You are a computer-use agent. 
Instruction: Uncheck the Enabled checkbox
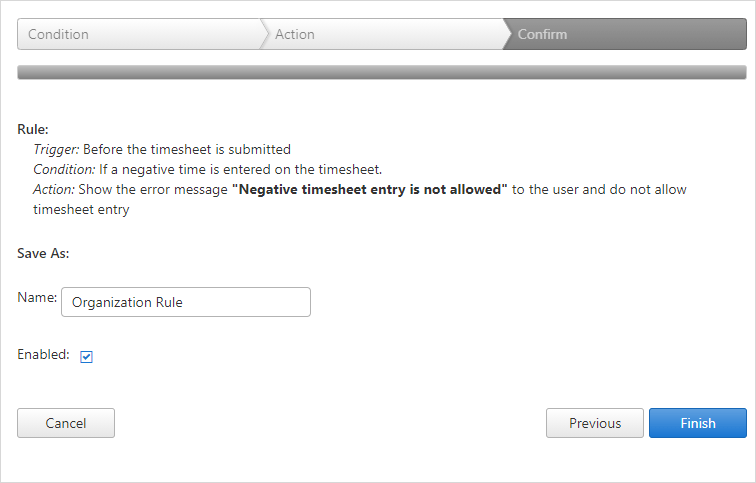coord(86,357)
